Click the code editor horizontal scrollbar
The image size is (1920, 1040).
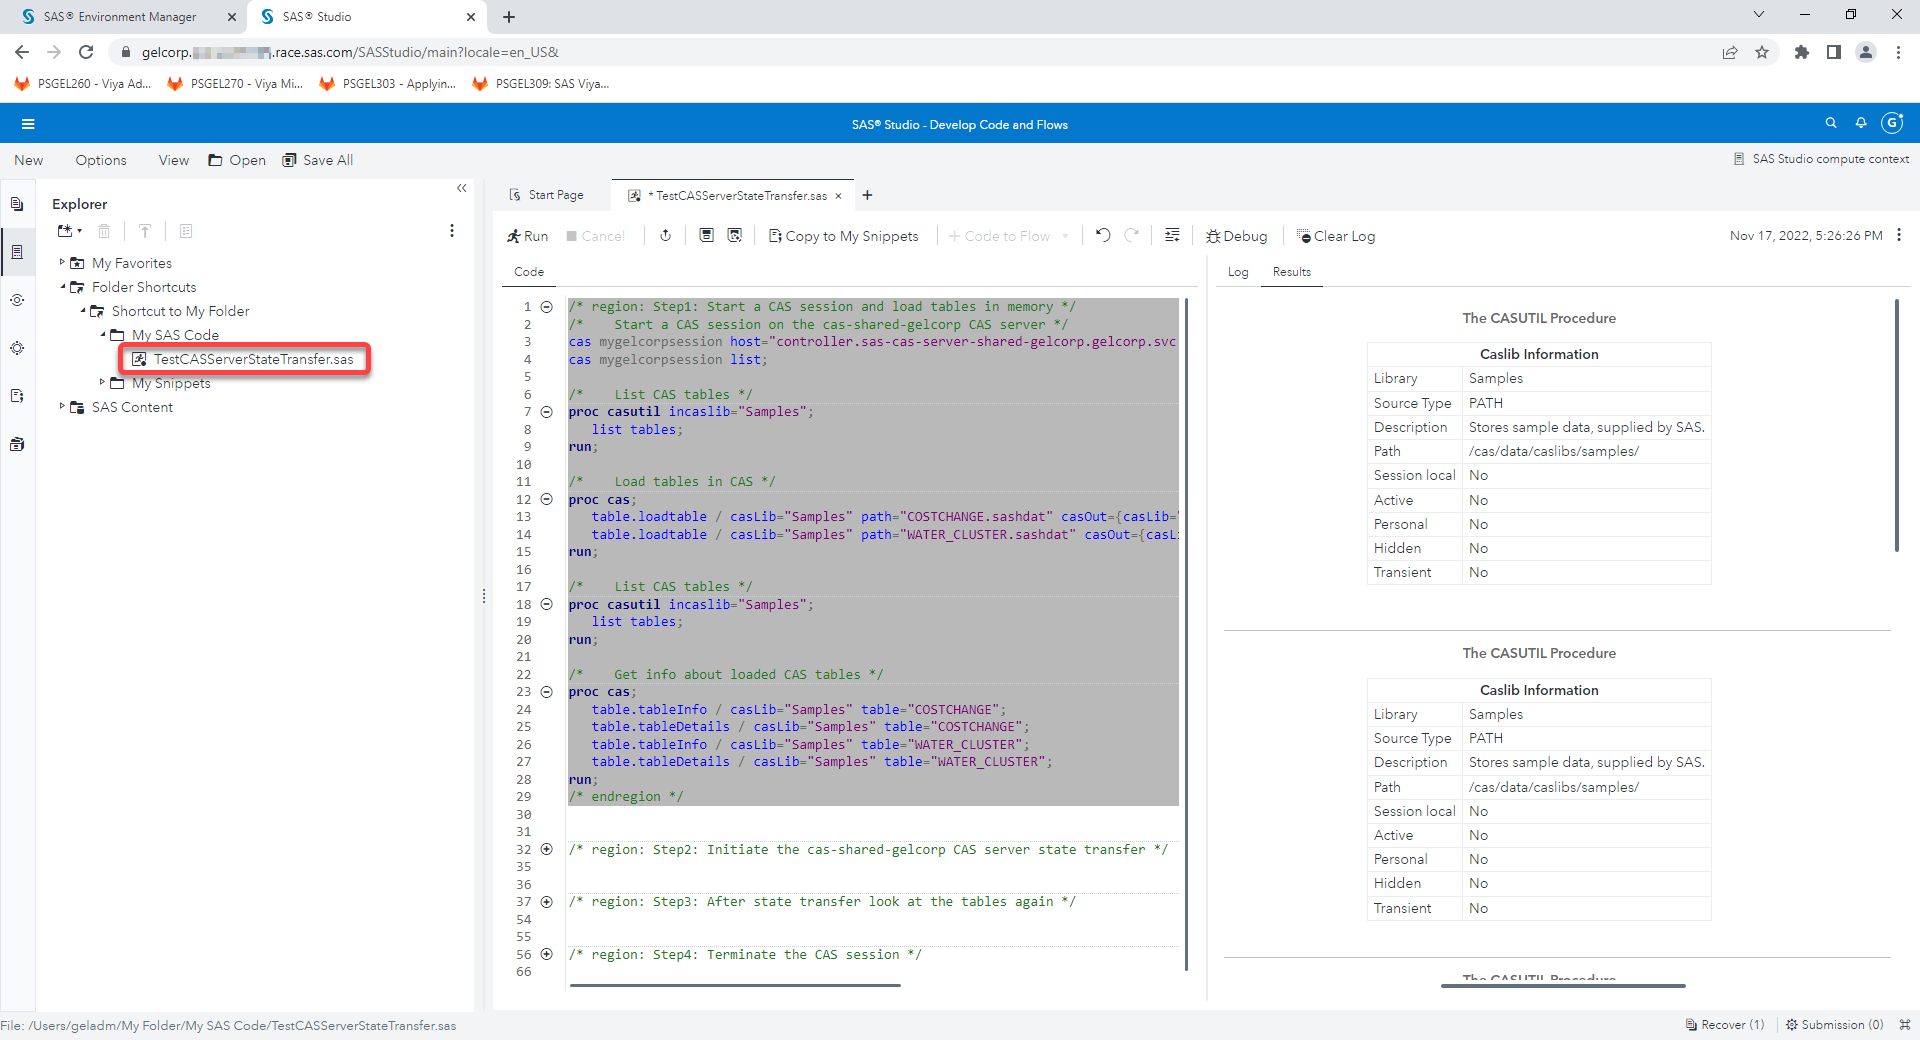tap(735, 985)
